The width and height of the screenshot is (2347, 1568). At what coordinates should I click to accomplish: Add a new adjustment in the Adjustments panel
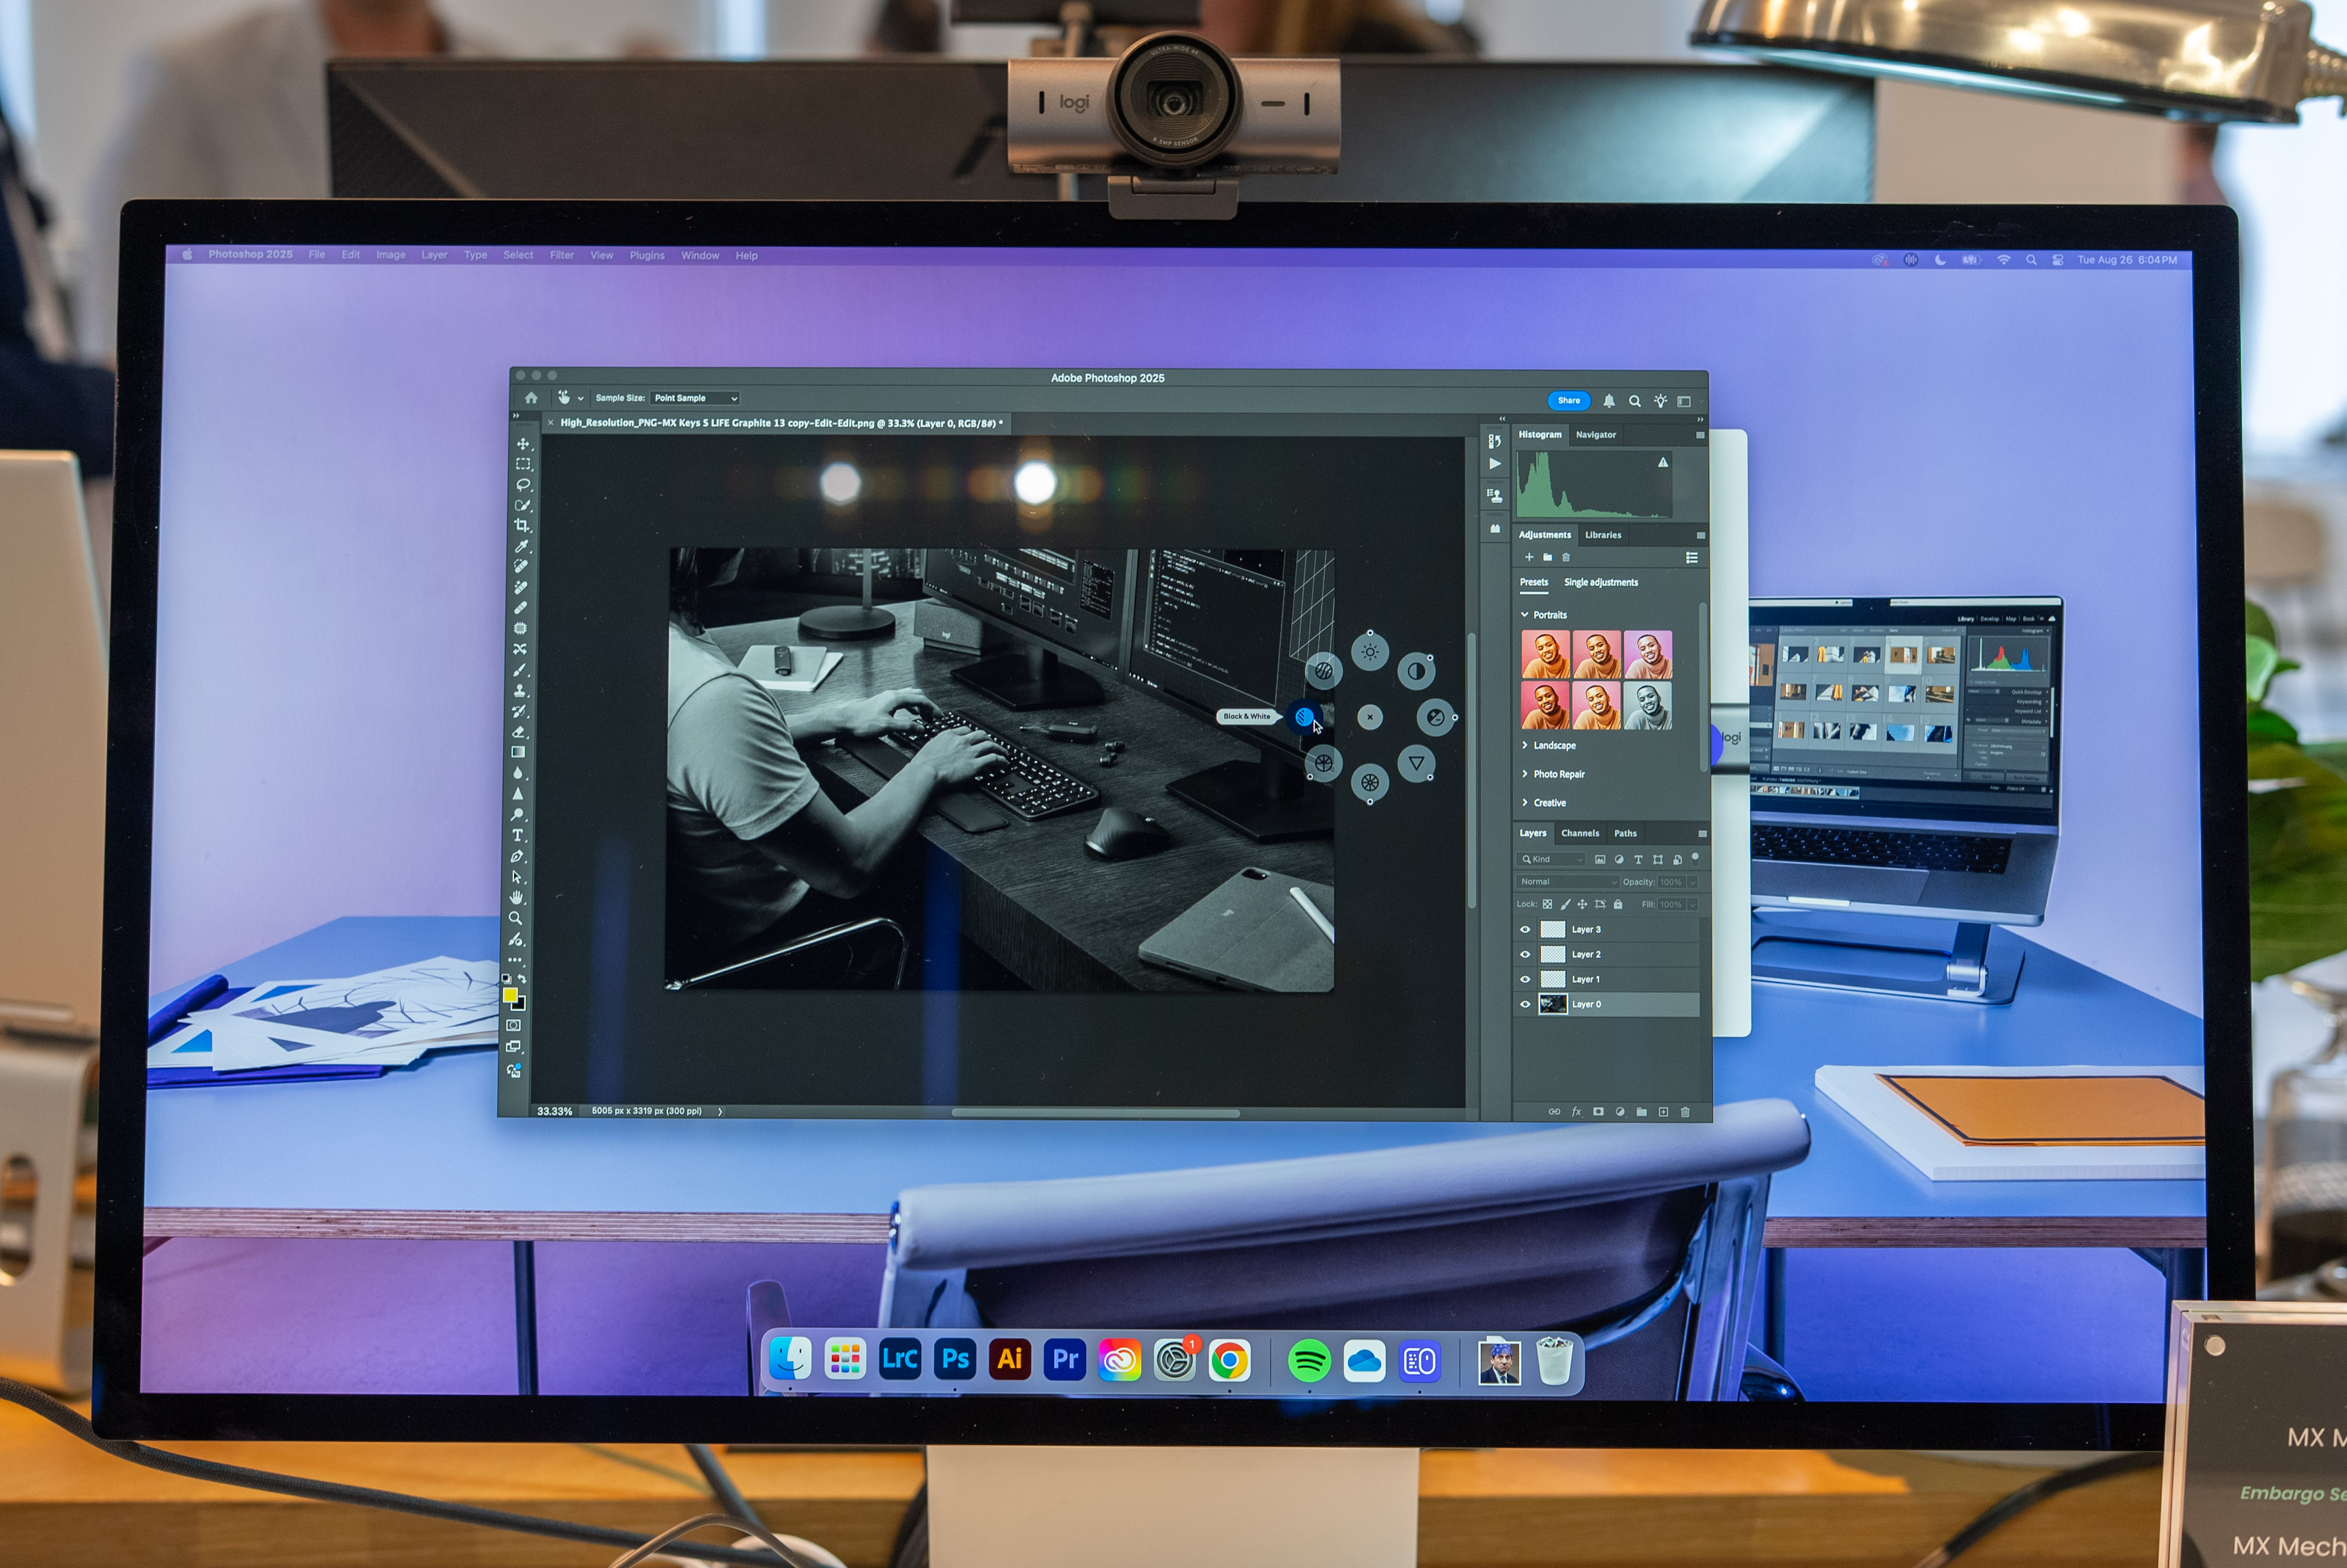click(x=1529, y=557)
